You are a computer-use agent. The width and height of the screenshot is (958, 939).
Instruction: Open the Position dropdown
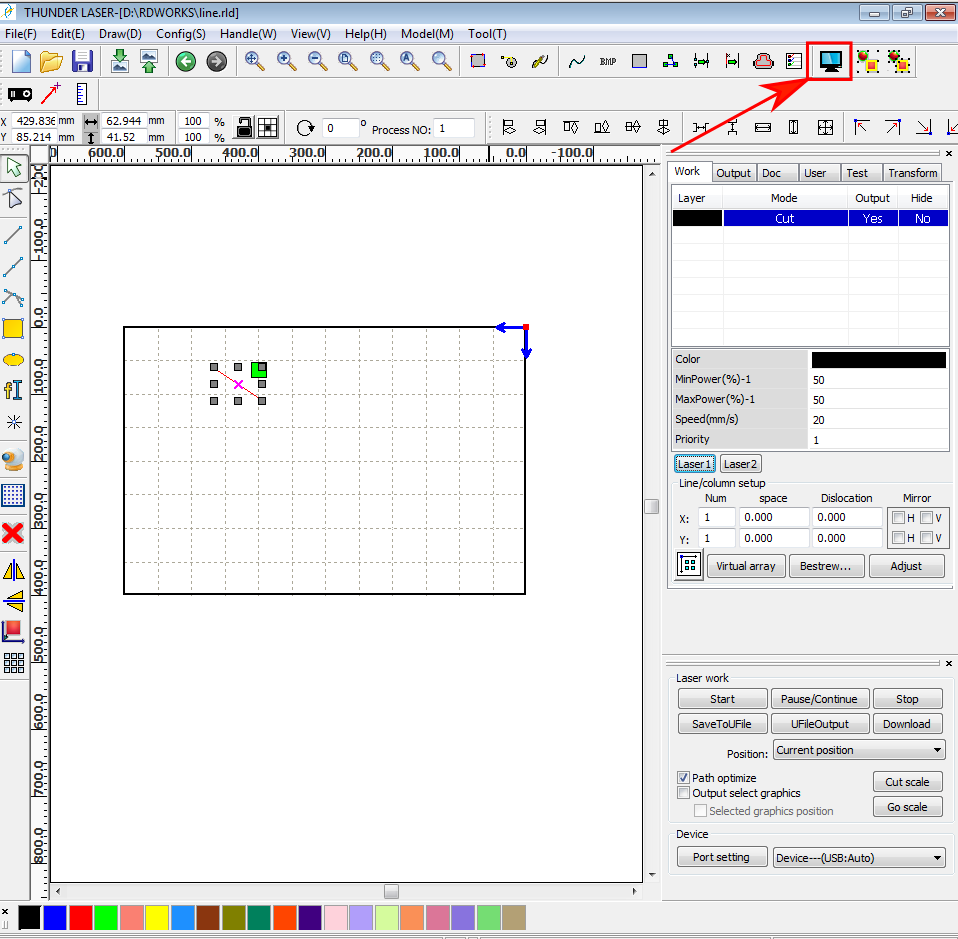[859, 750]
